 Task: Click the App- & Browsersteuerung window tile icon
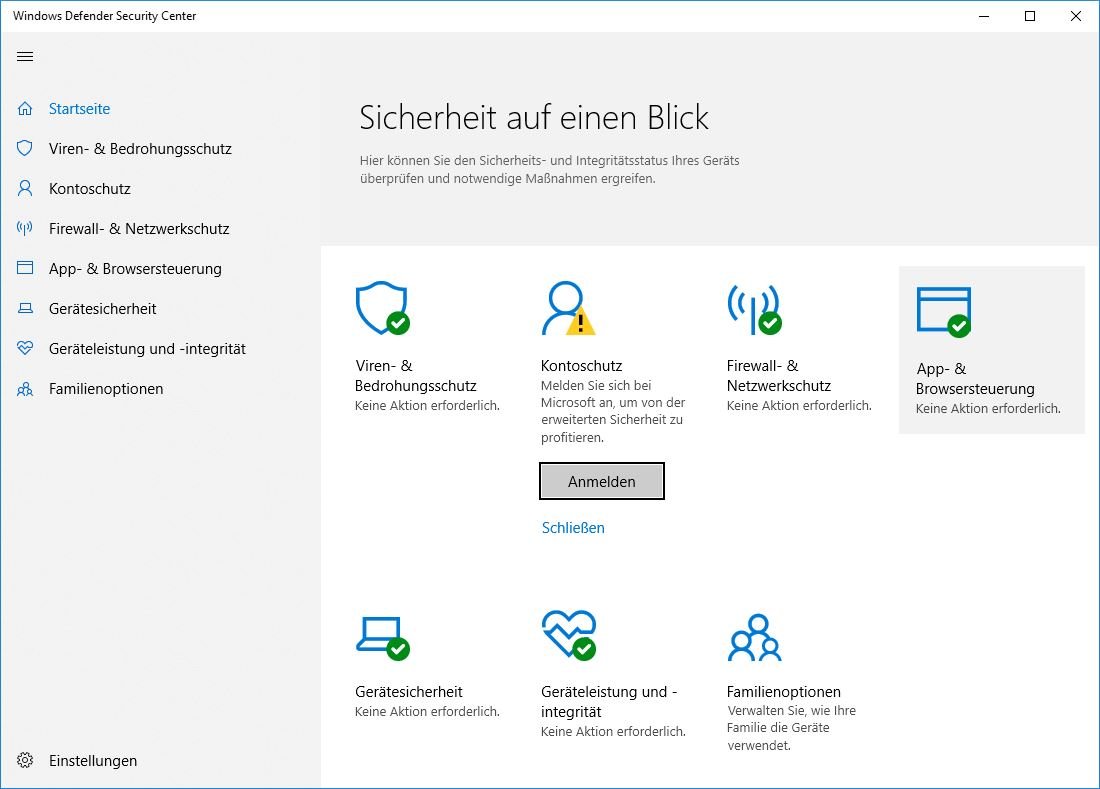(x=943, y=311)
